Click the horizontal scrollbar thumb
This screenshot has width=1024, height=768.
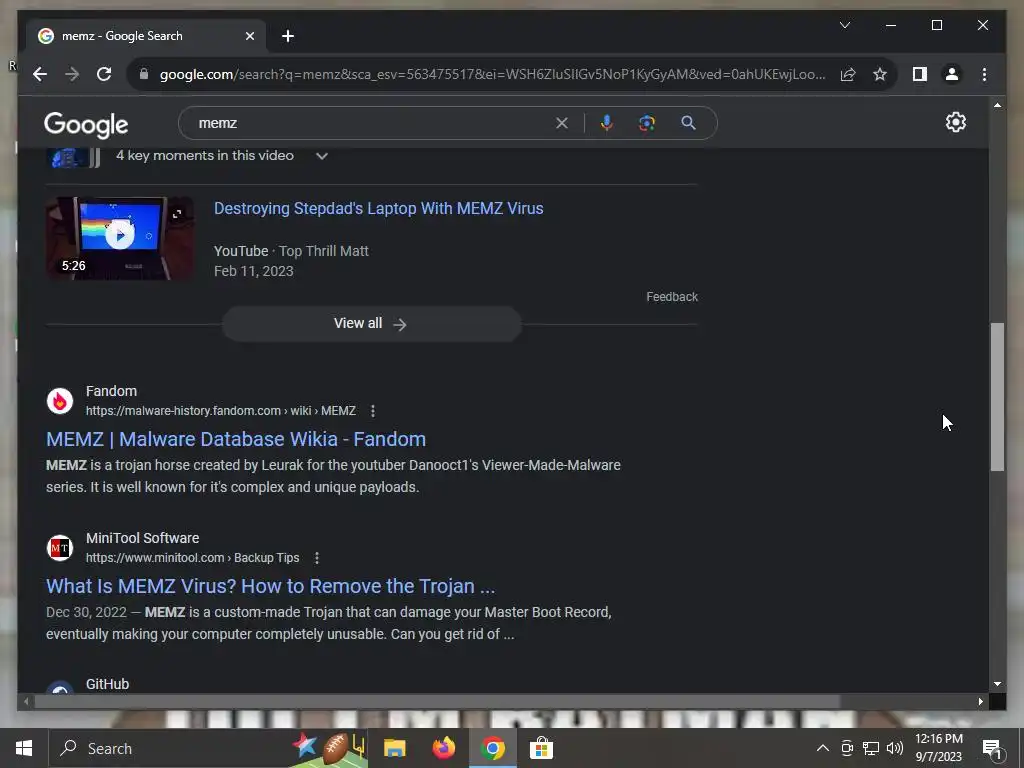[x=436, y=701]
